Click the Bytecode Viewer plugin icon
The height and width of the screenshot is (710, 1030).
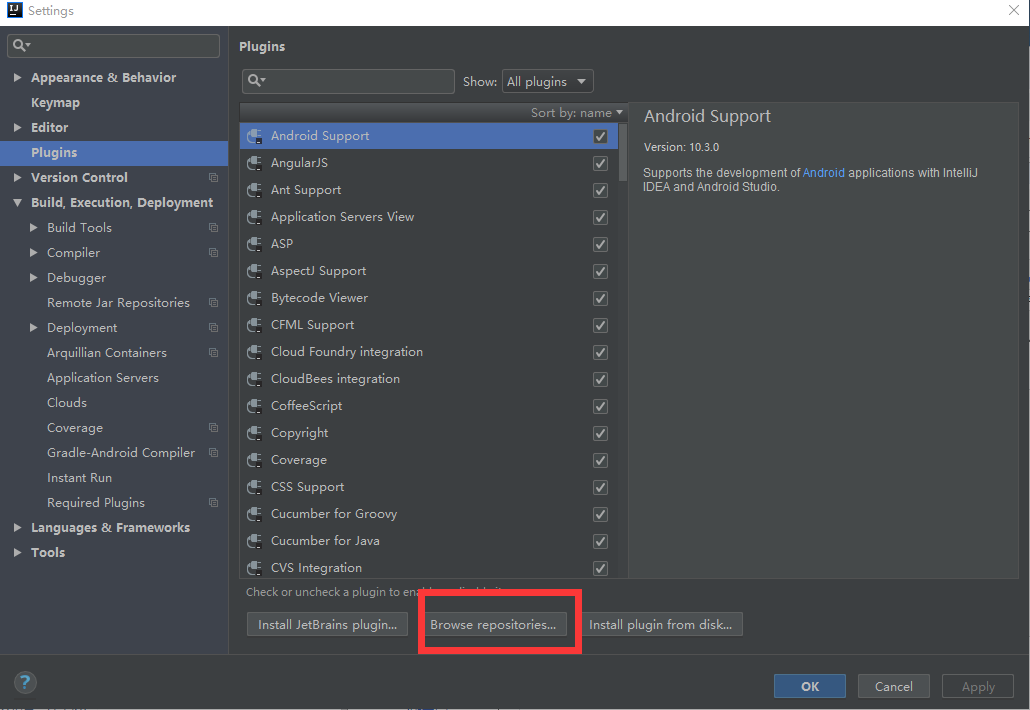[x=254, y=298]
